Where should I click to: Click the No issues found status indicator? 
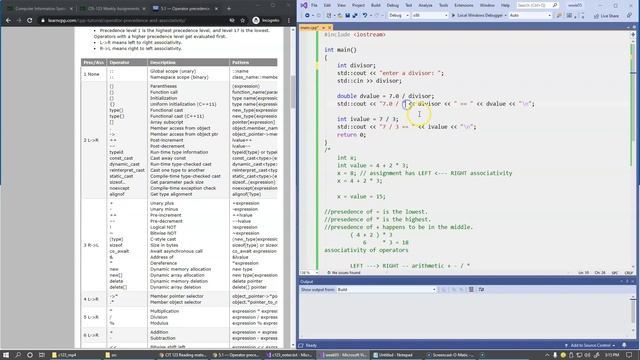coord(344,273)
